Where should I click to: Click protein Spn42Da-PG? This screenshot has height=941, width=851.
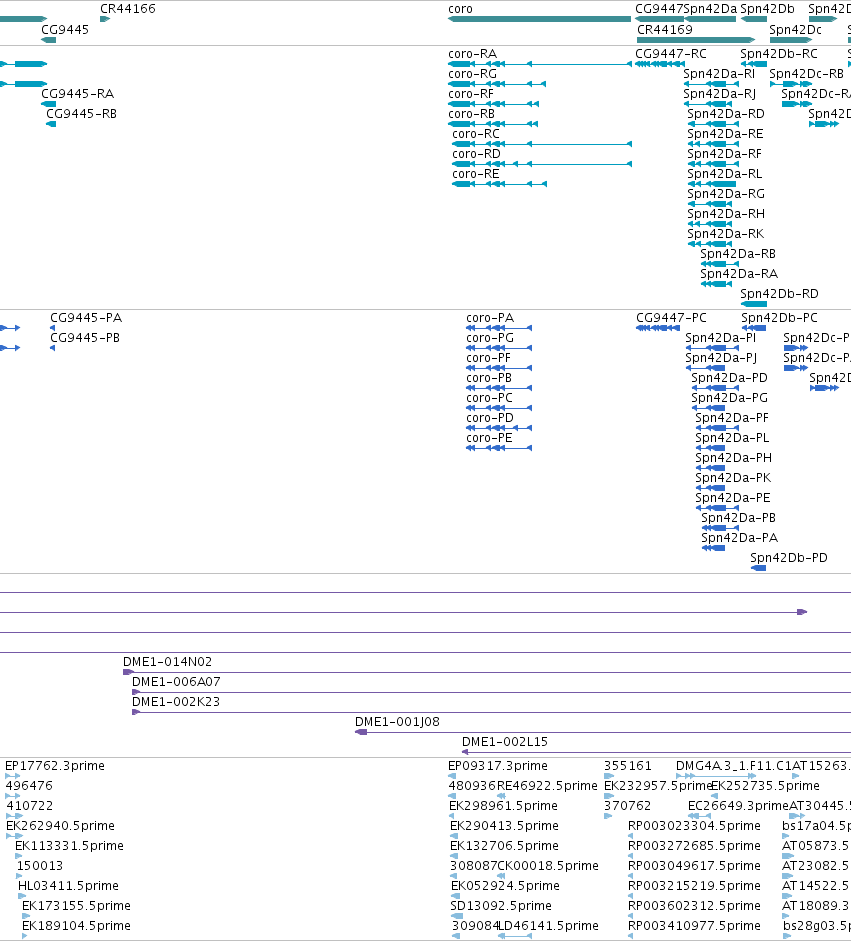tap(729, 397)
